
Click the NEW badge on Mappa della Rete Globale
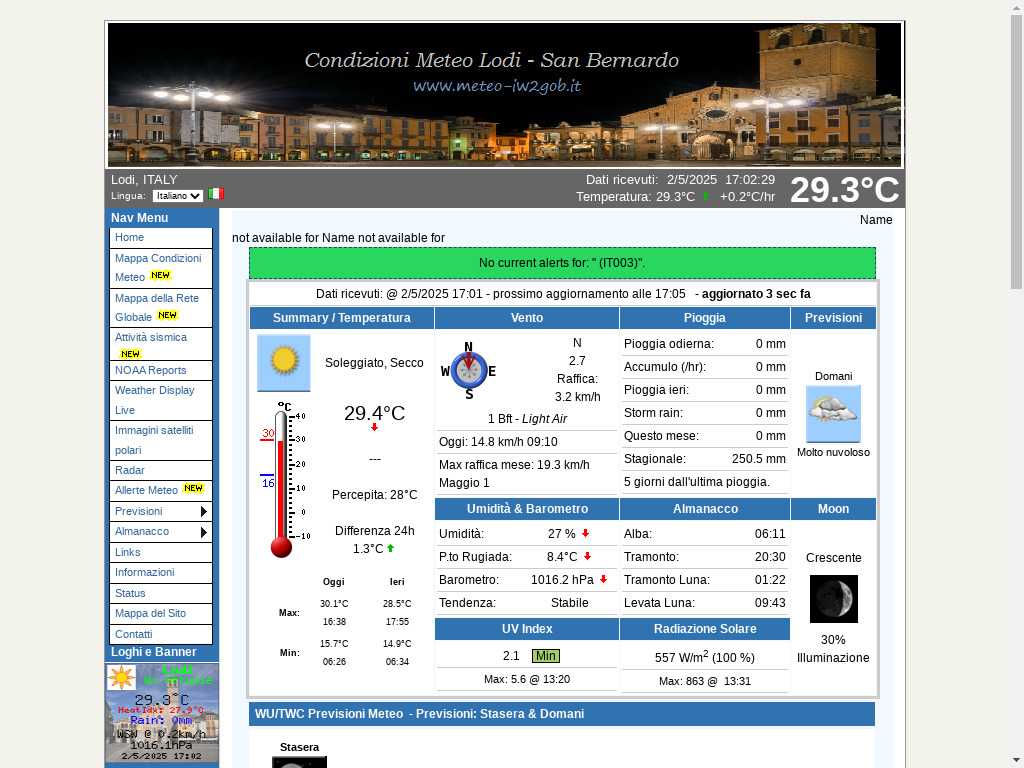coord(167,315)
